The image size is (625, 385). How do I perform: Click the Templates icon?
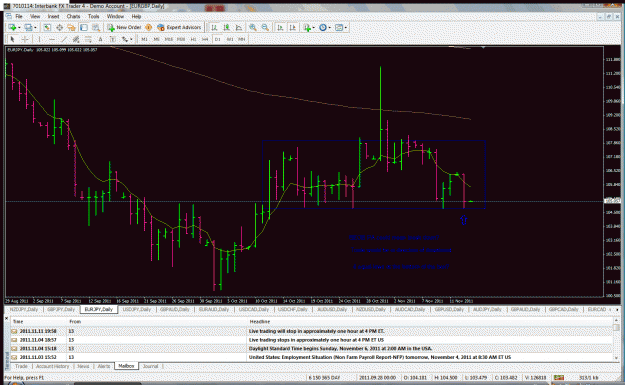click(339, 27)
